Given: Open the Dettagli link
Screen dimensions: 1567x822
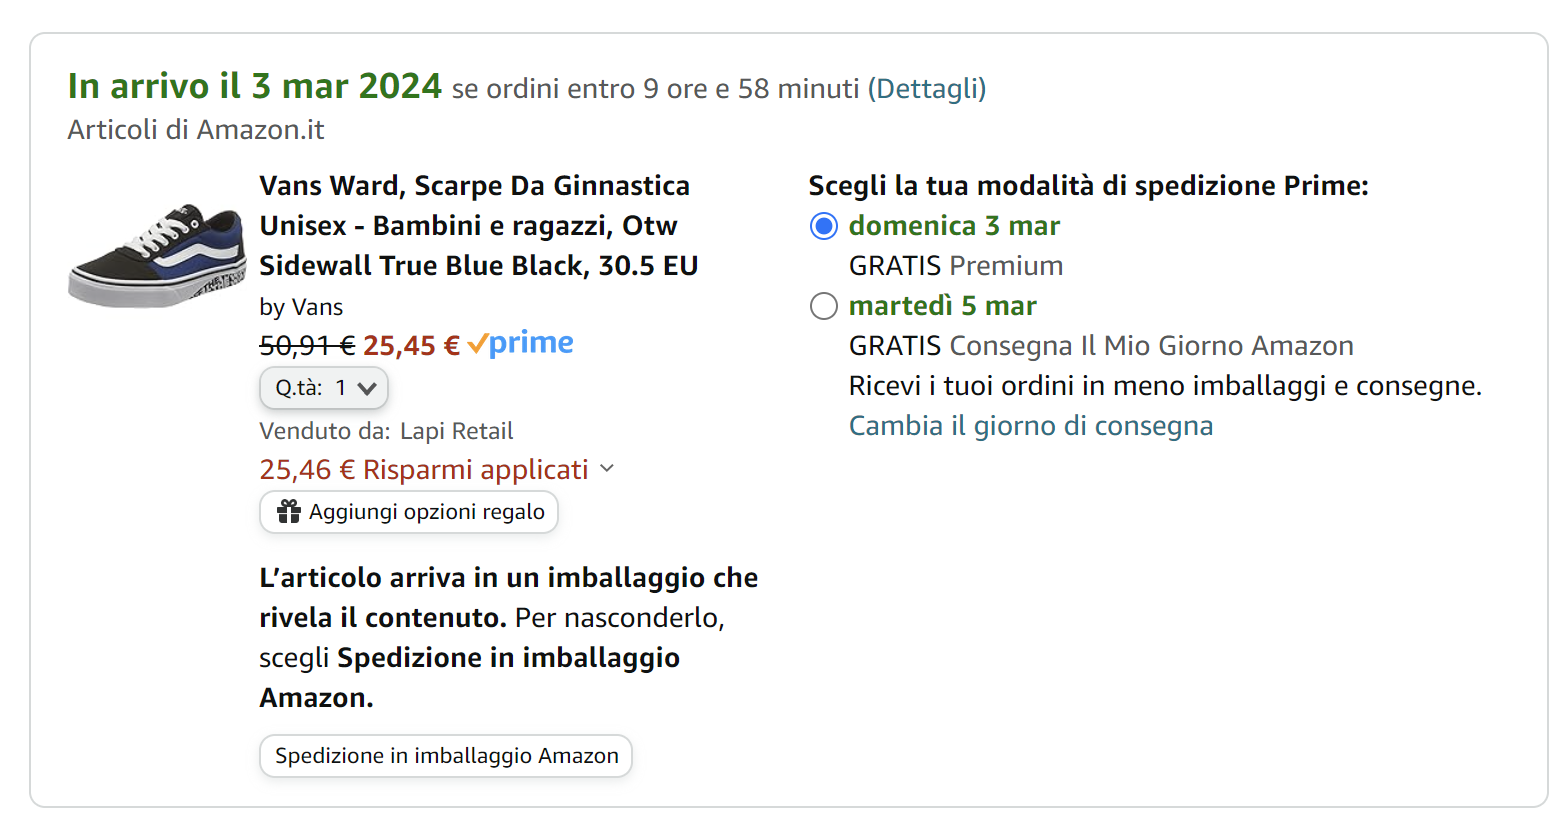Looking at the screenshot, I should coord(928,88).
